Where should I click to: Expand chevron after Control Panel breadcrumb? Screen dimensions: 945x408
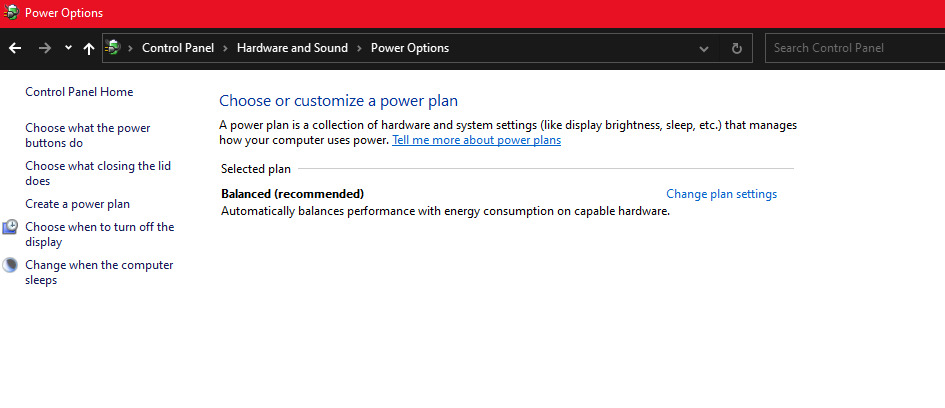(225, 48)
